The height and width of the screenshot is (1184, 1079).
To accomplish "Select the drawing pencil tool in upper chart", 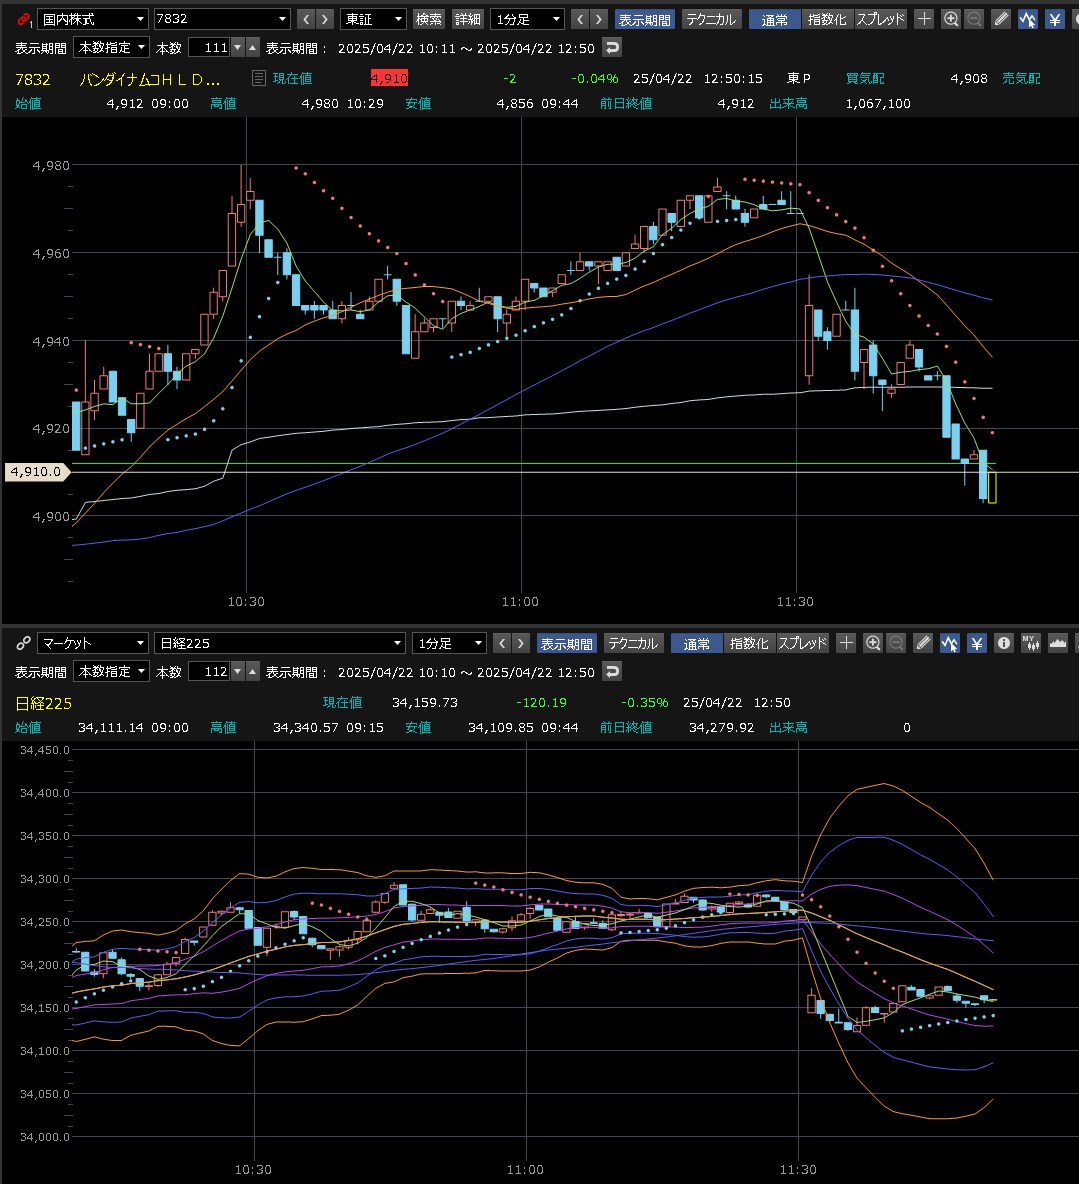I will [x=1001, y=19].
